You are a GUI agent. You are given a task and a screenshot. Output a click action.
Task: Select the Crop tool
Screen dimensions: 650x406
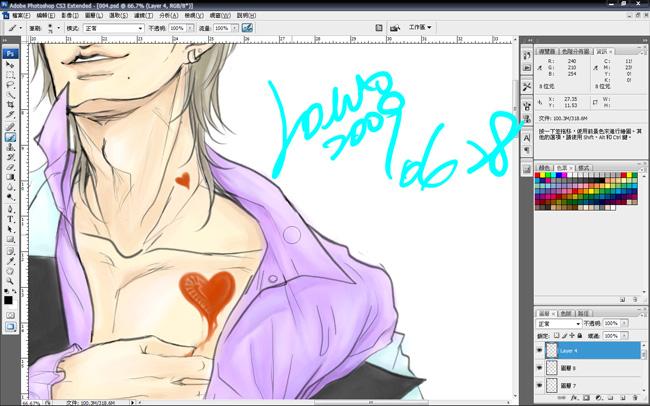(10, 105)
